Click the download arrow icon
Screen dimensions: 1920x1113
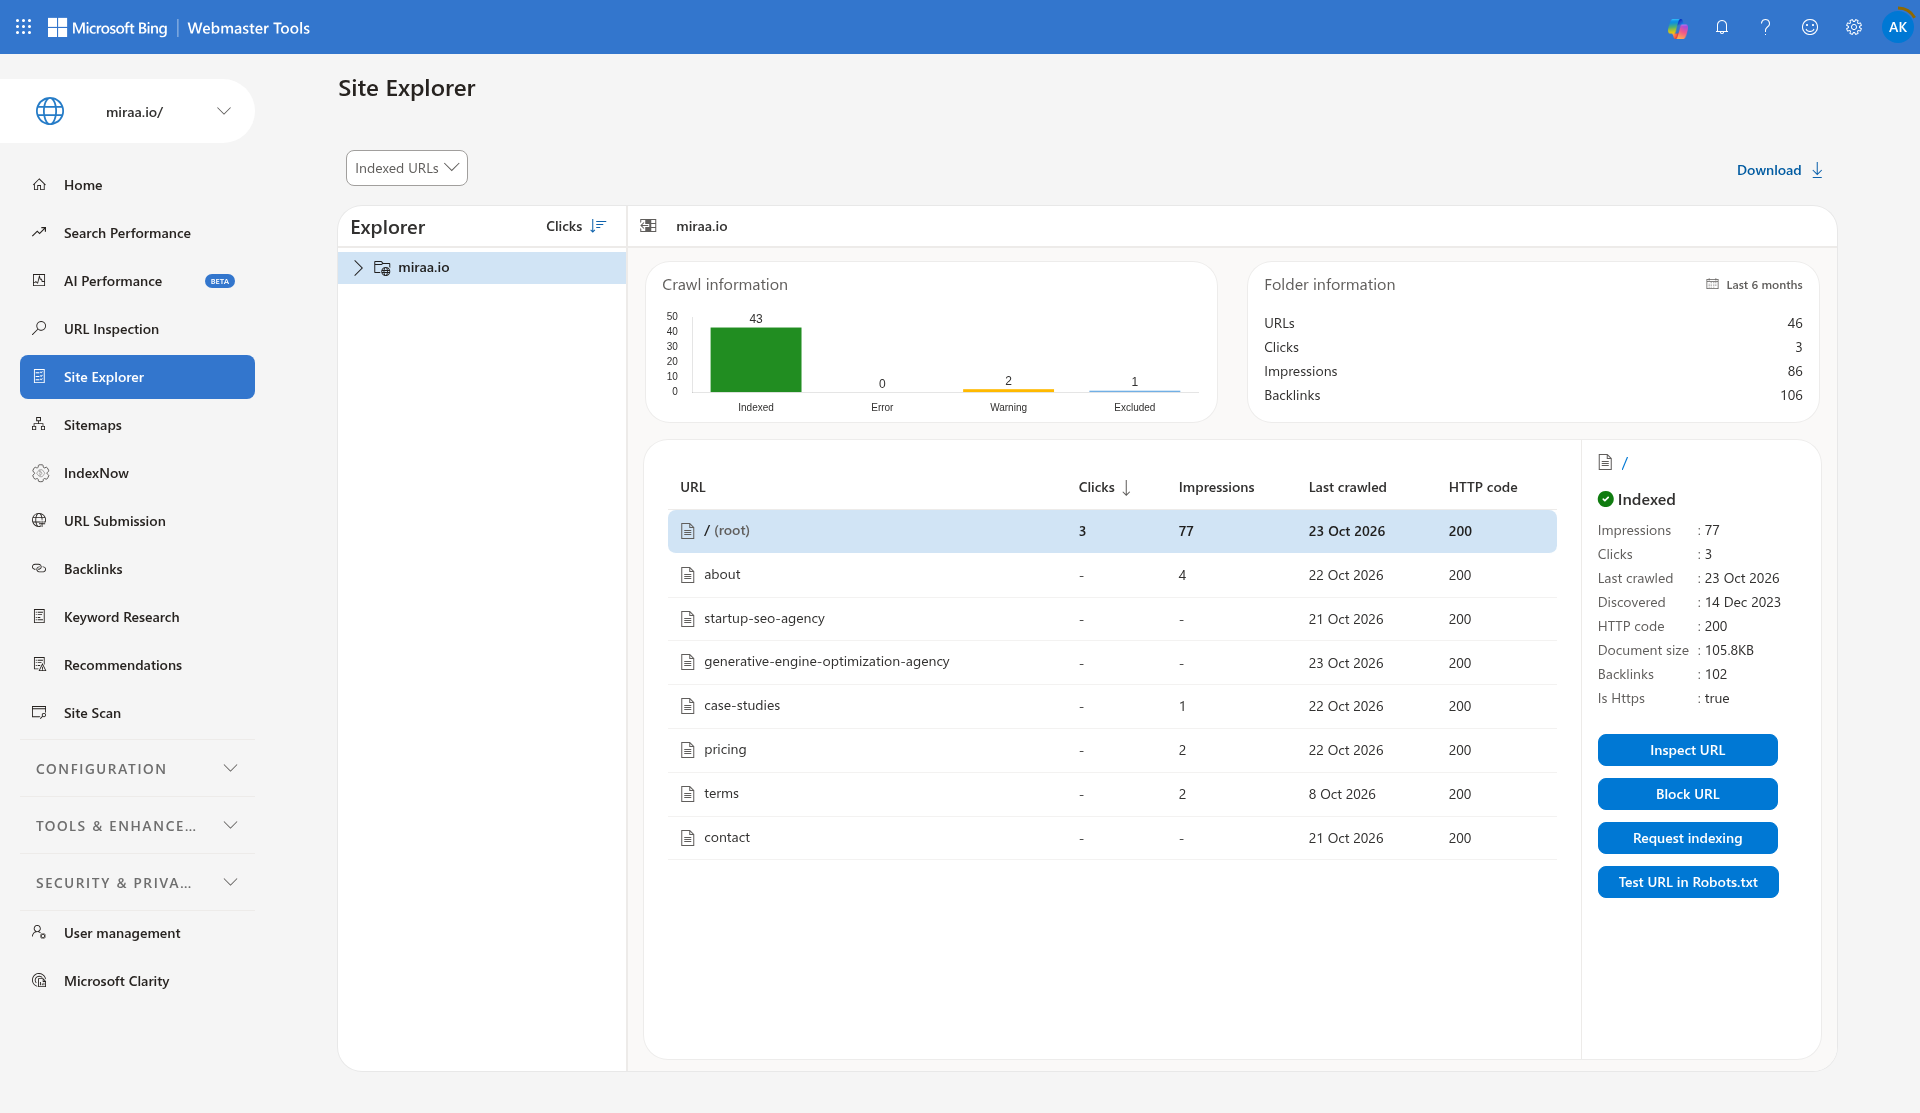coord(1818,170)
